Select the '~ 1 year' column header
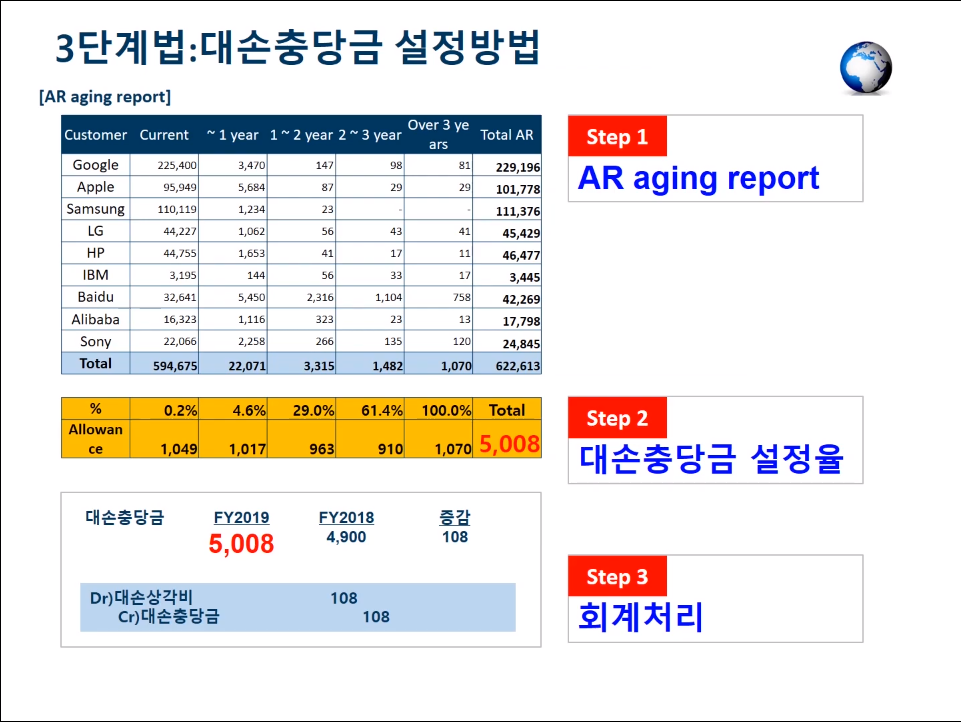The height and width of the screenshot is (722, 961). 233,135
